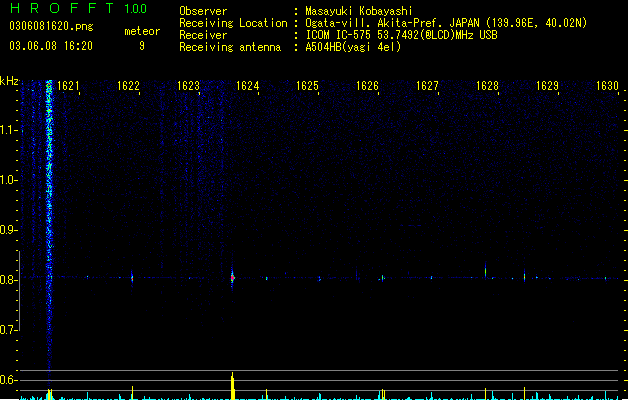Click the meteor echo at the 1628 mark
The width and height of the screenshot is (629, 400).
tap(485, 271)
